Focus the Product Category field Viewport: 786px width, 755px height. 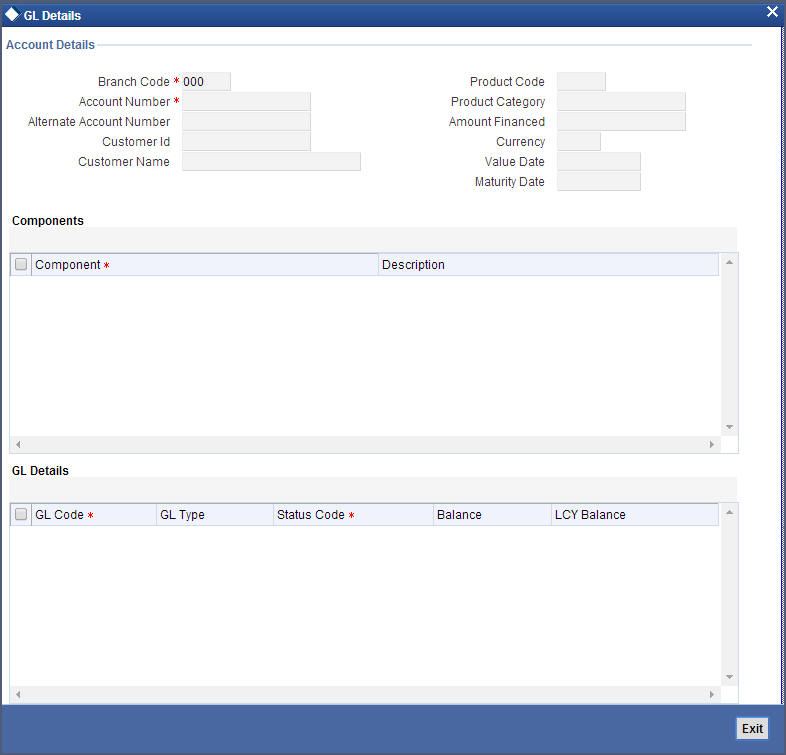pyautogui.click(x=621, y=102)
